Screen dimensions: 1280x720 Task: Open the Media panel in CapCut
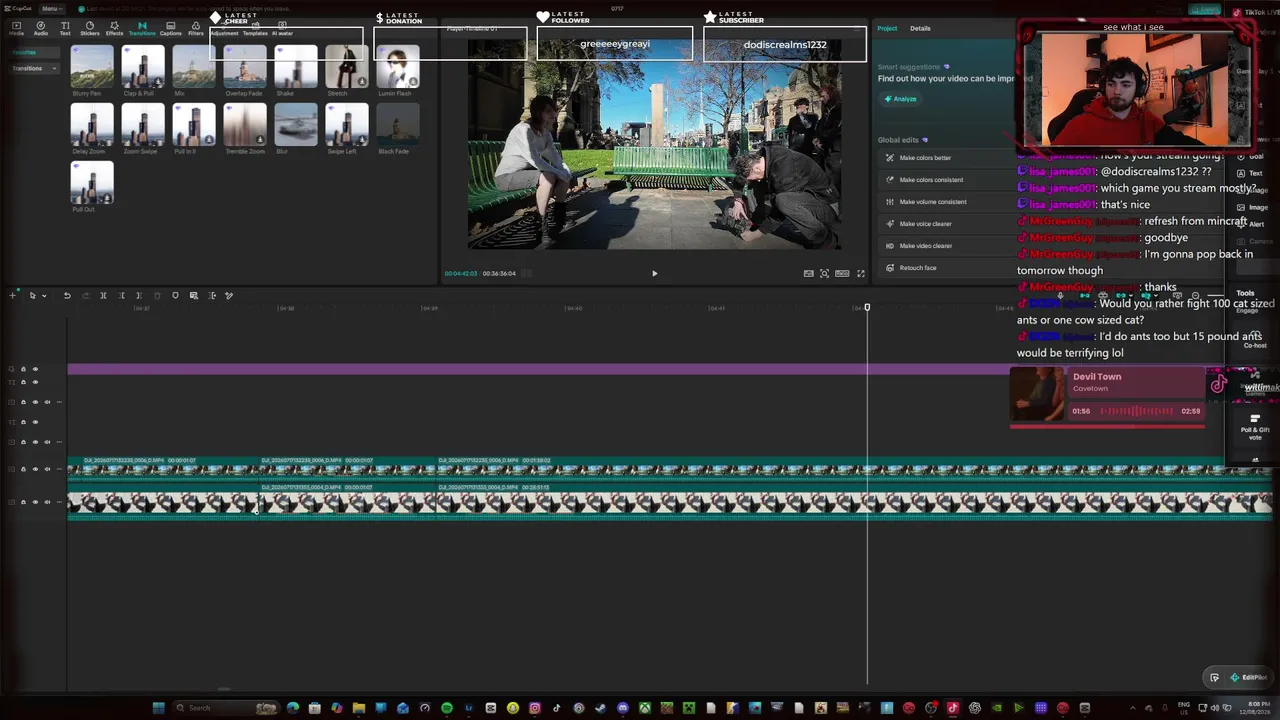pyautogui.click(x=16, y=28)
